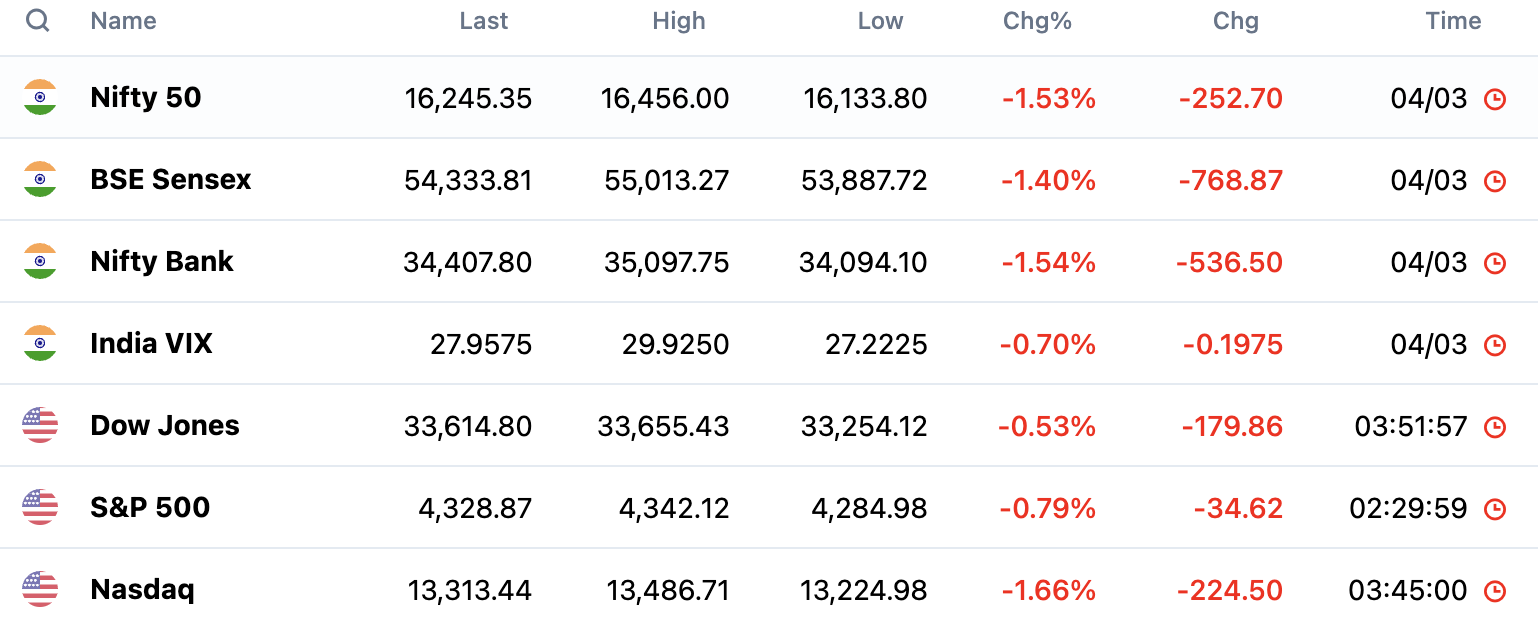Open the Dow Jones index link
The width and height of the screenshot is (1540, 624).
tap(165, 425)
